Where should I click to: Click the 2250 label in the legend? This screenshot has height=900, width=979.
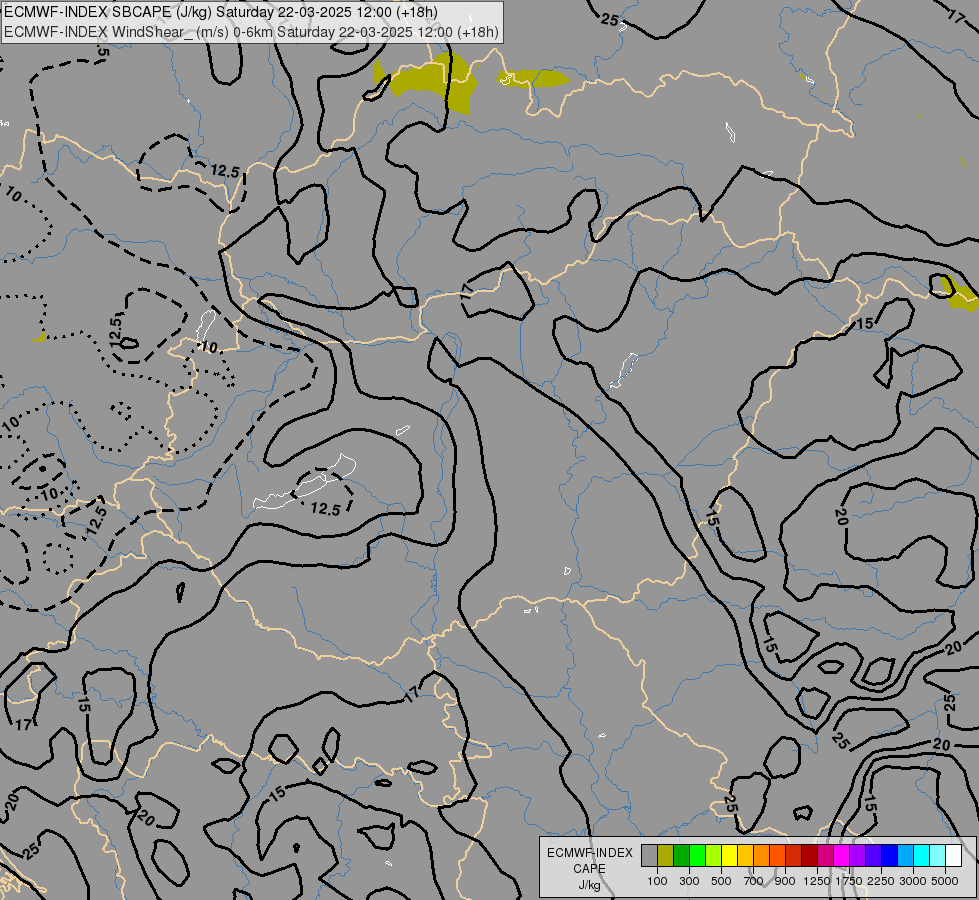point(881,881)
